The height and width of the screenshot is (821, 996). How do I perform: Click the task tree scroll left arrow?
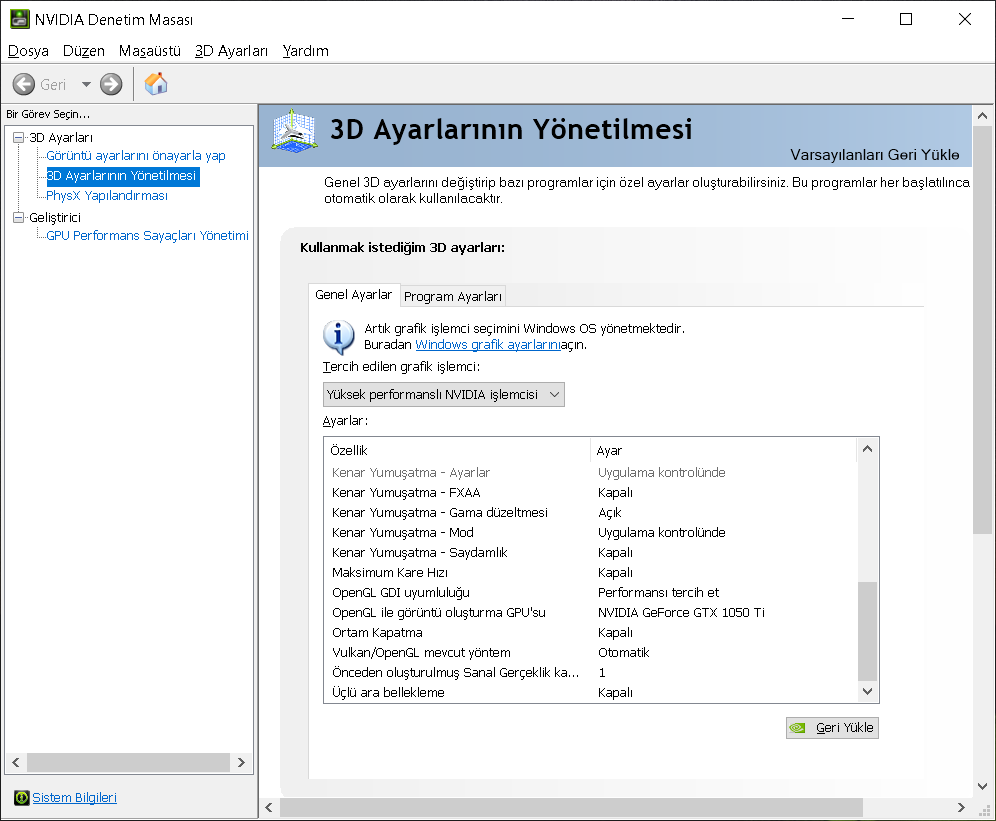pos(16,763)
